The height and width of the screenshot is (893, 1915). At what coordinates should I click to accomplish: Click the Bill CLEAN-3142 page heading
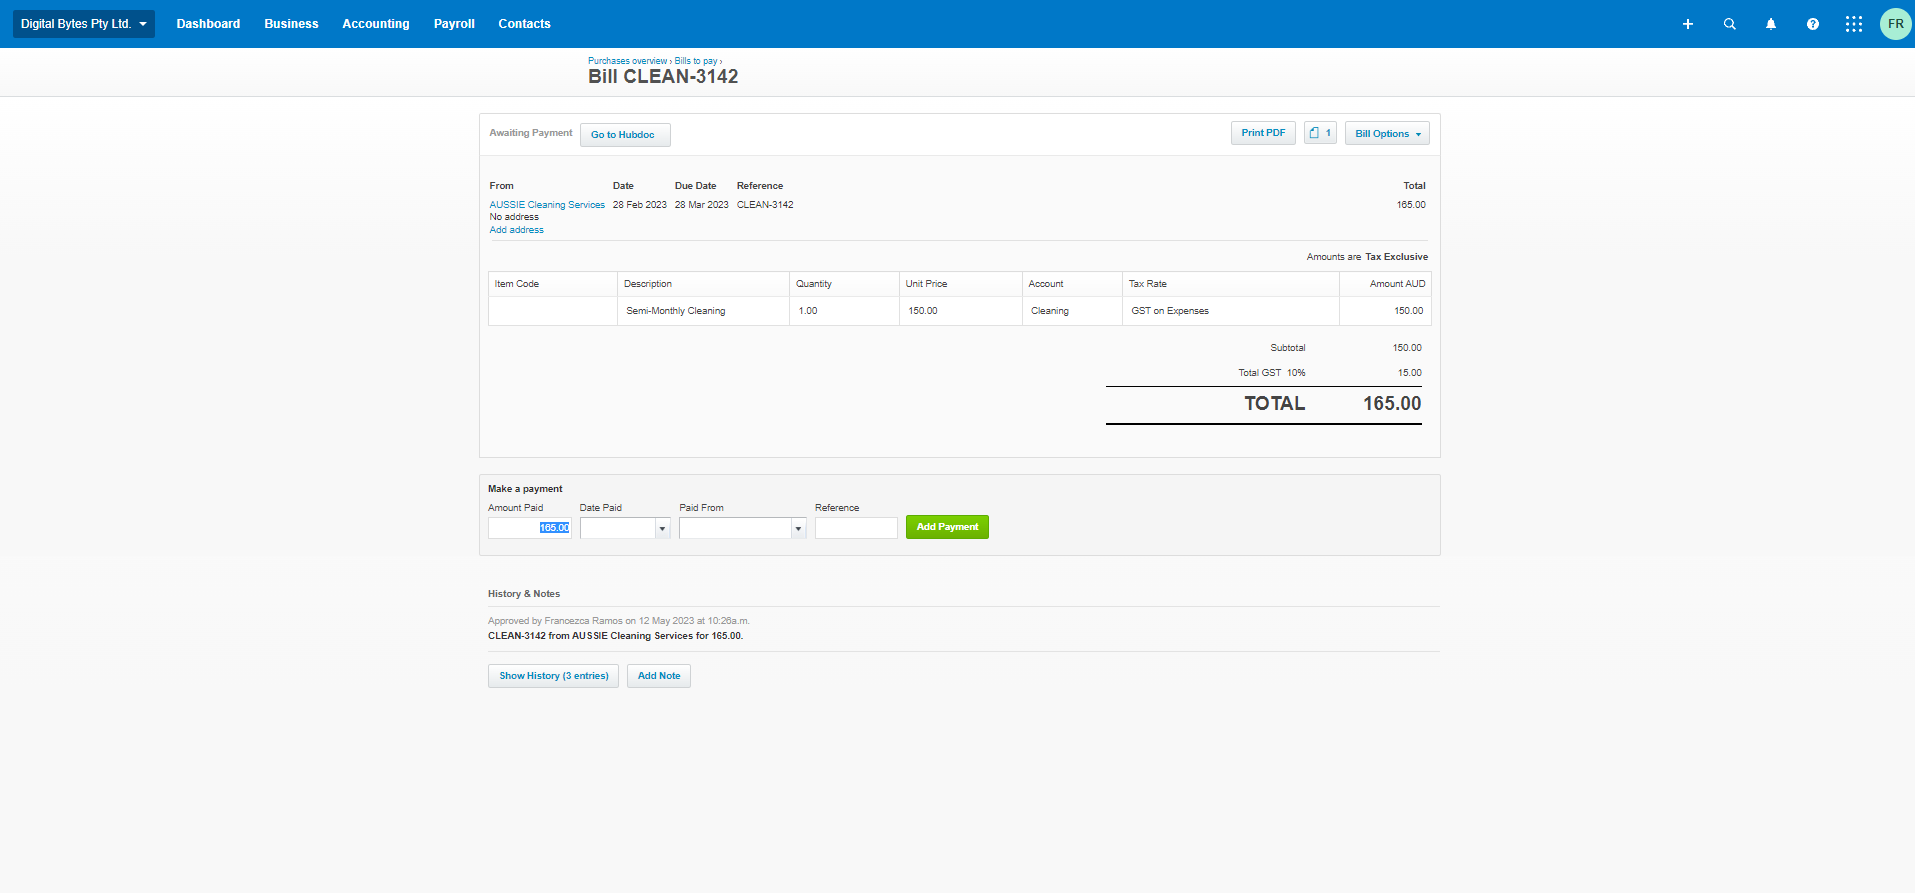tap(663, 77)
